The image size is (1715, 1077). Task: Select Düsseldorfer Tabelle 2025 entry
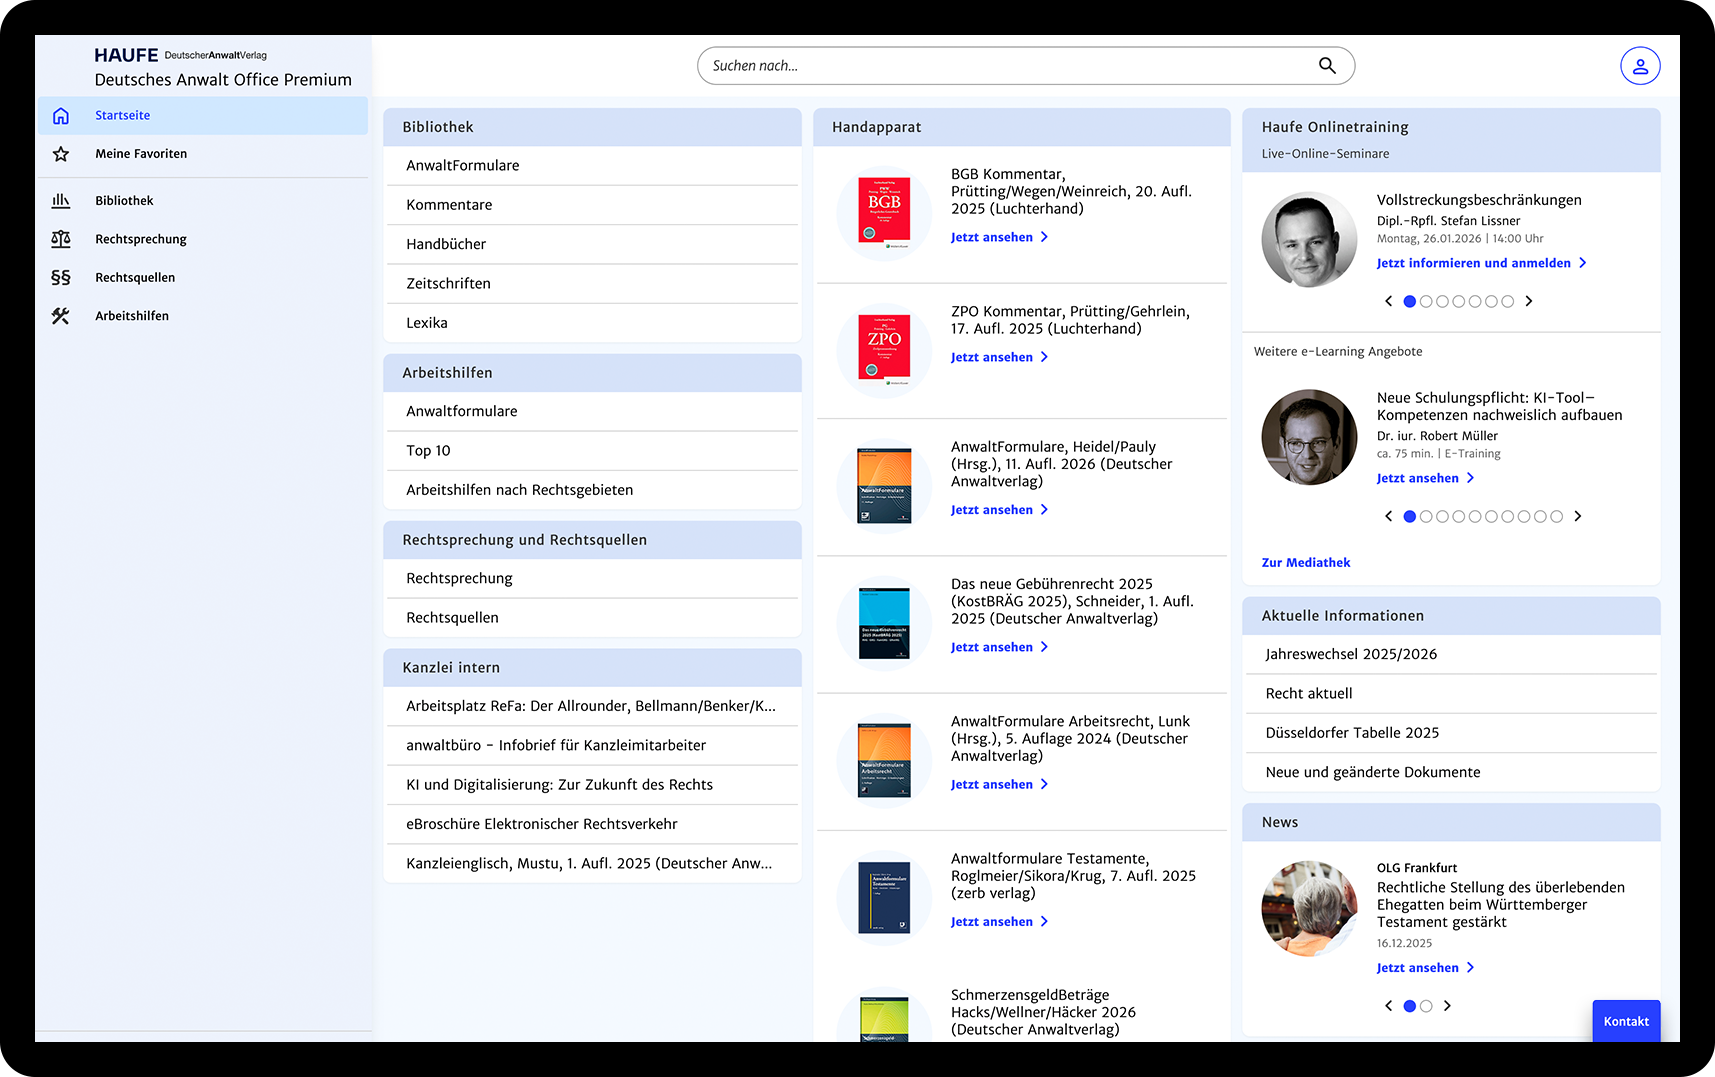pyautogui.click(x=1352, y=733)
